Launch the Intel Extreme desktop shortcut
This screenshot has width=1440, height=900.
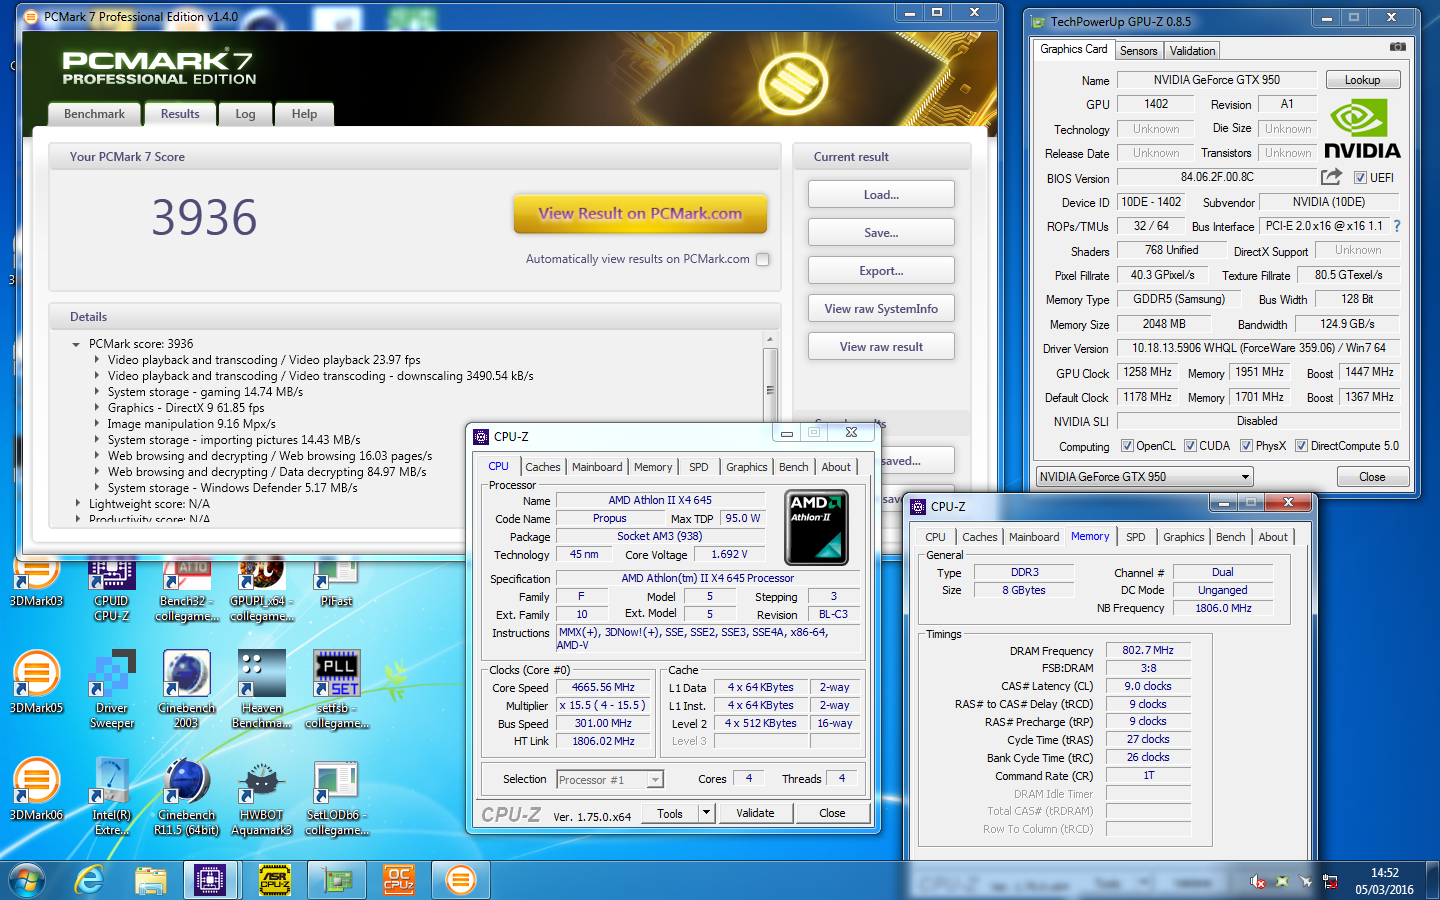click(x=112, y=797)
